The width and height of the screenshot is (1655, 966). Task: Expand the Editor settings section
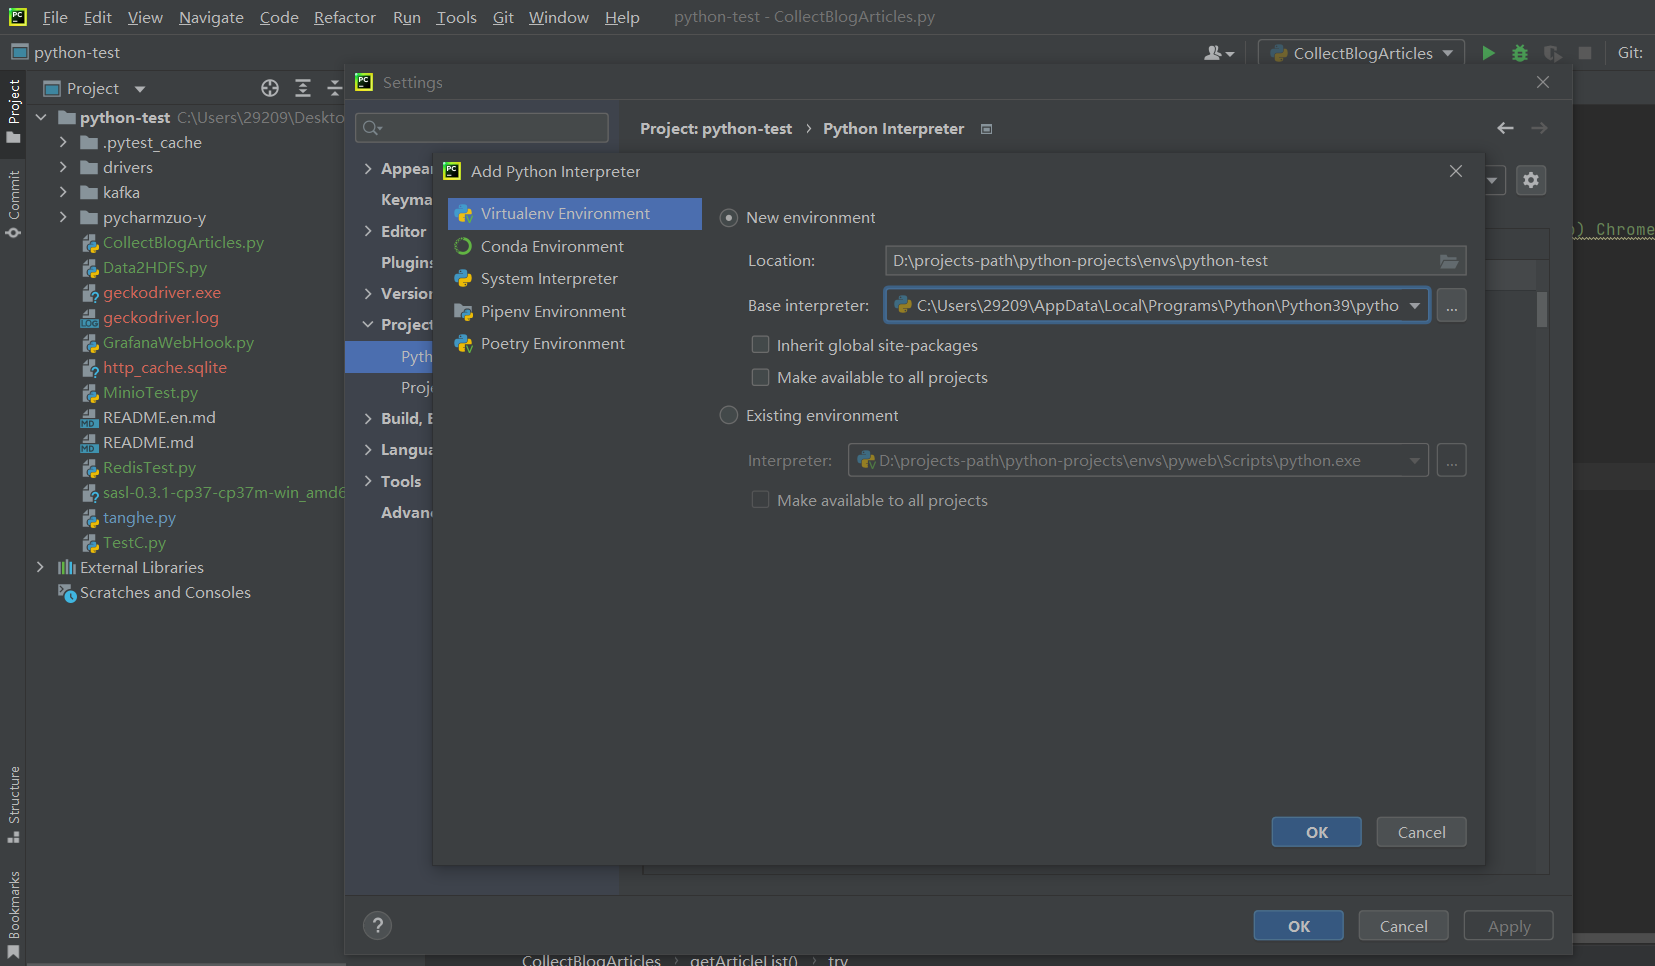368,231
